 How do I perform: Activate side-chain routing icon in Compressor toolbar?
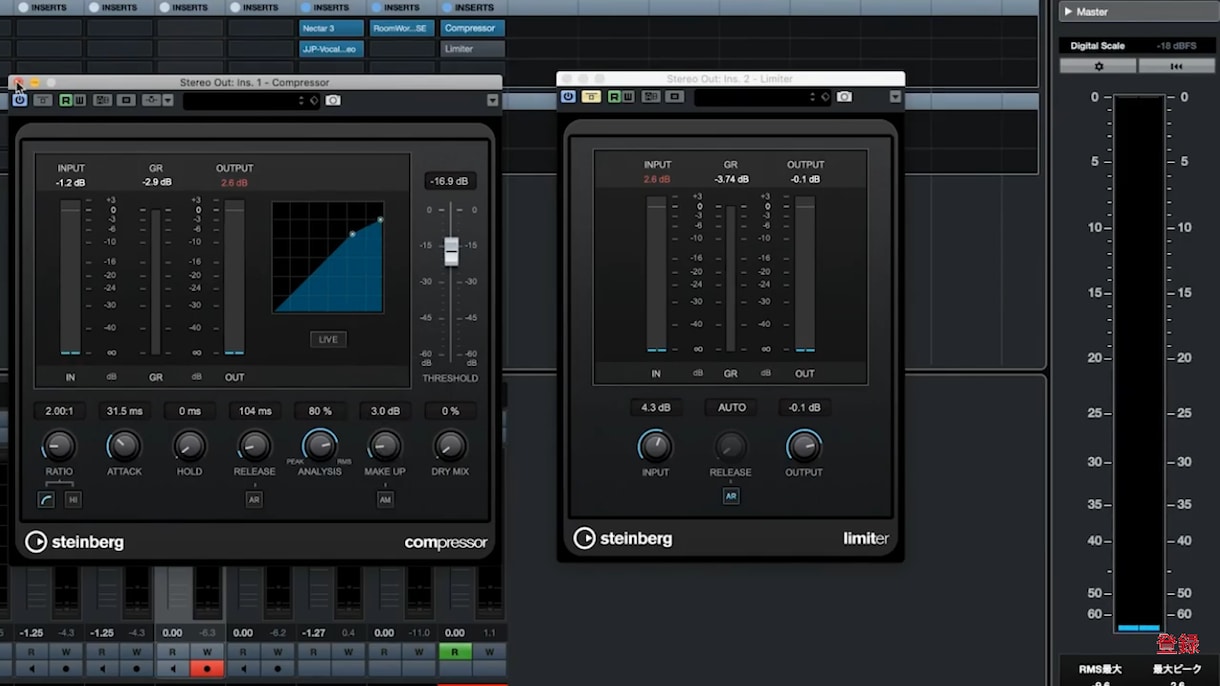(150, 100)
